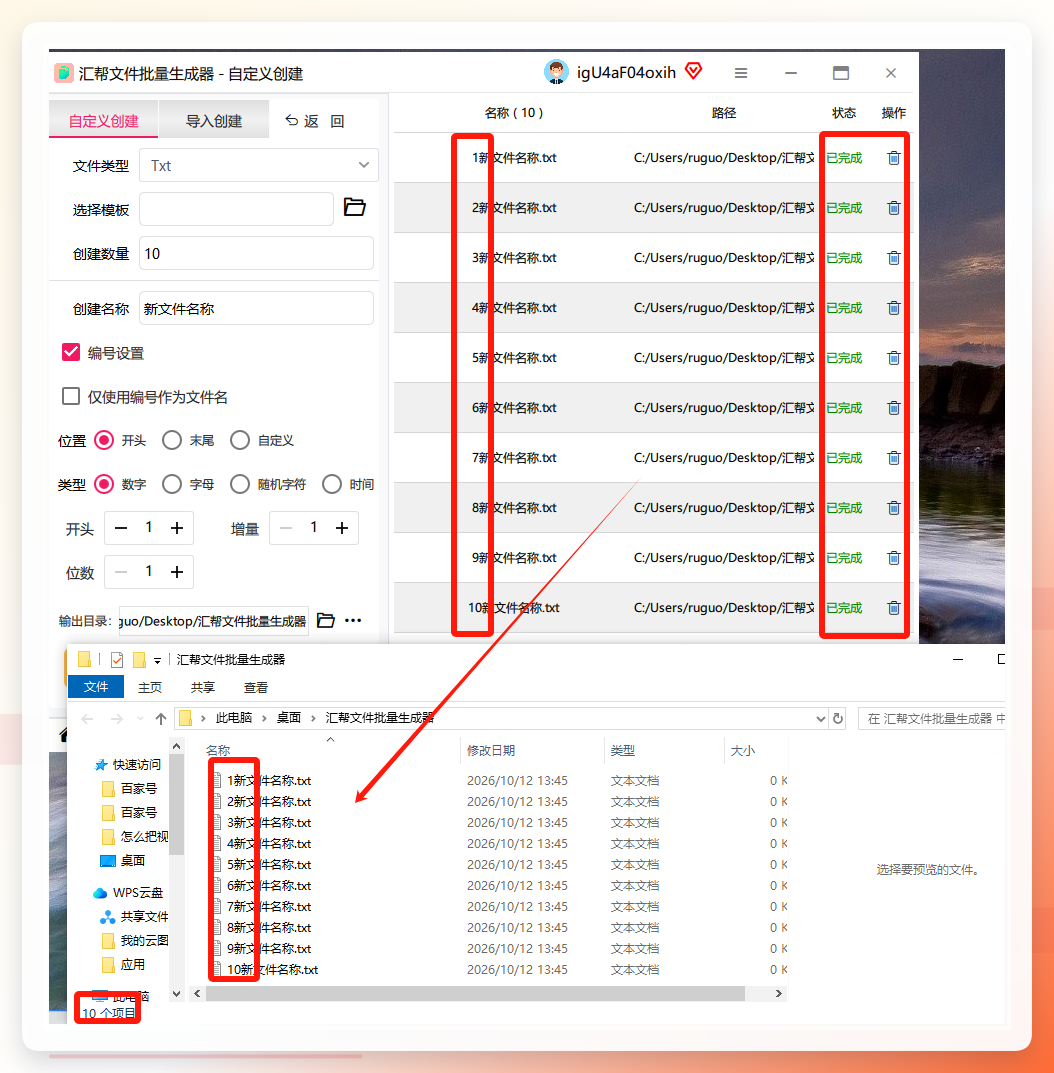The width and height of the screenshot is (1054, 1073).
Task: Refresh the Explorer folder view
Action: [x=838, y=719]
